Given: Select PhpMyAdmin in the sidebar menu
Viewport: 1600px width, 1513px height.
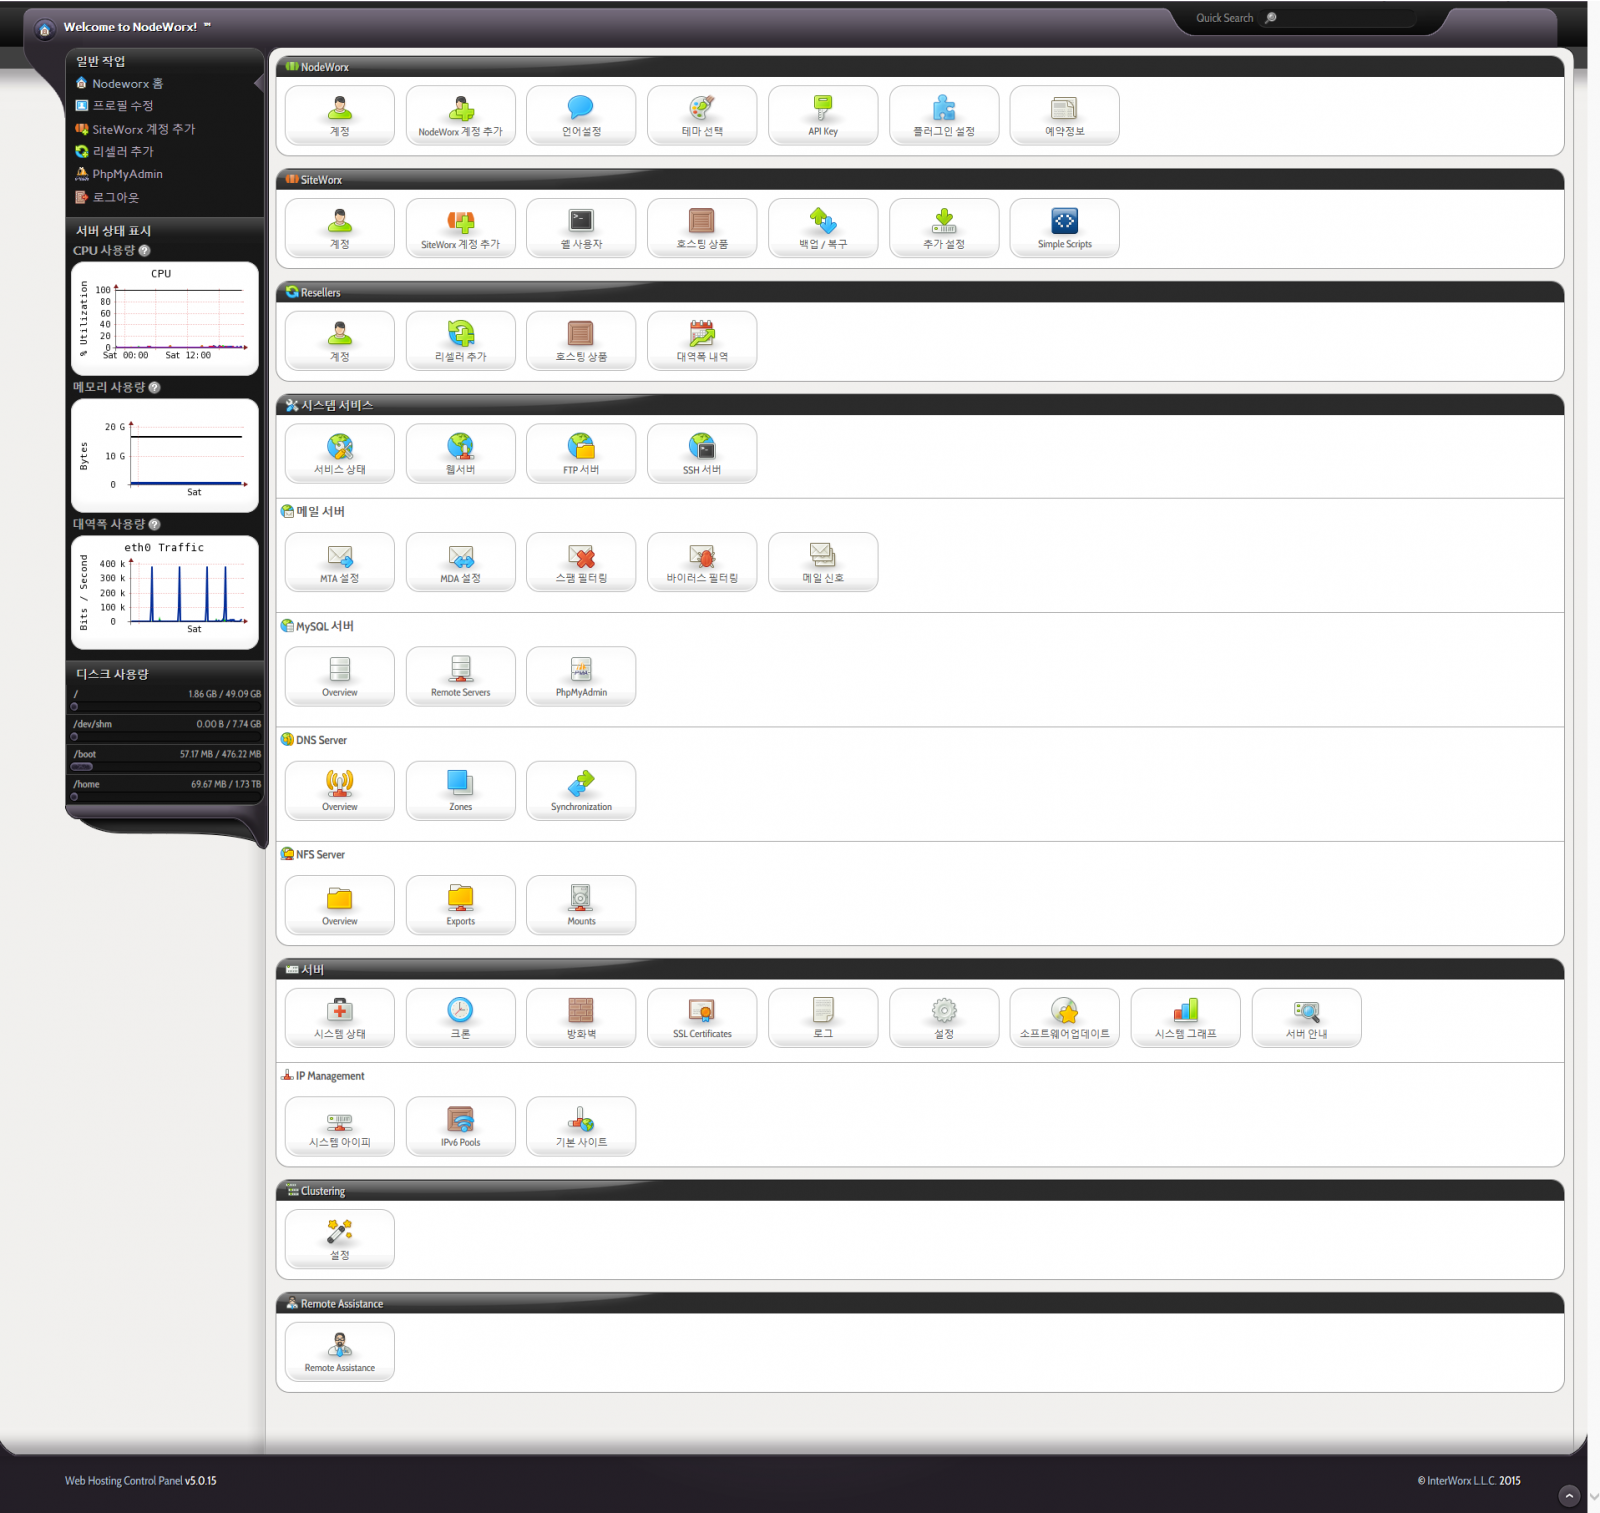Looking at the screenshot, I should [127, 174].
